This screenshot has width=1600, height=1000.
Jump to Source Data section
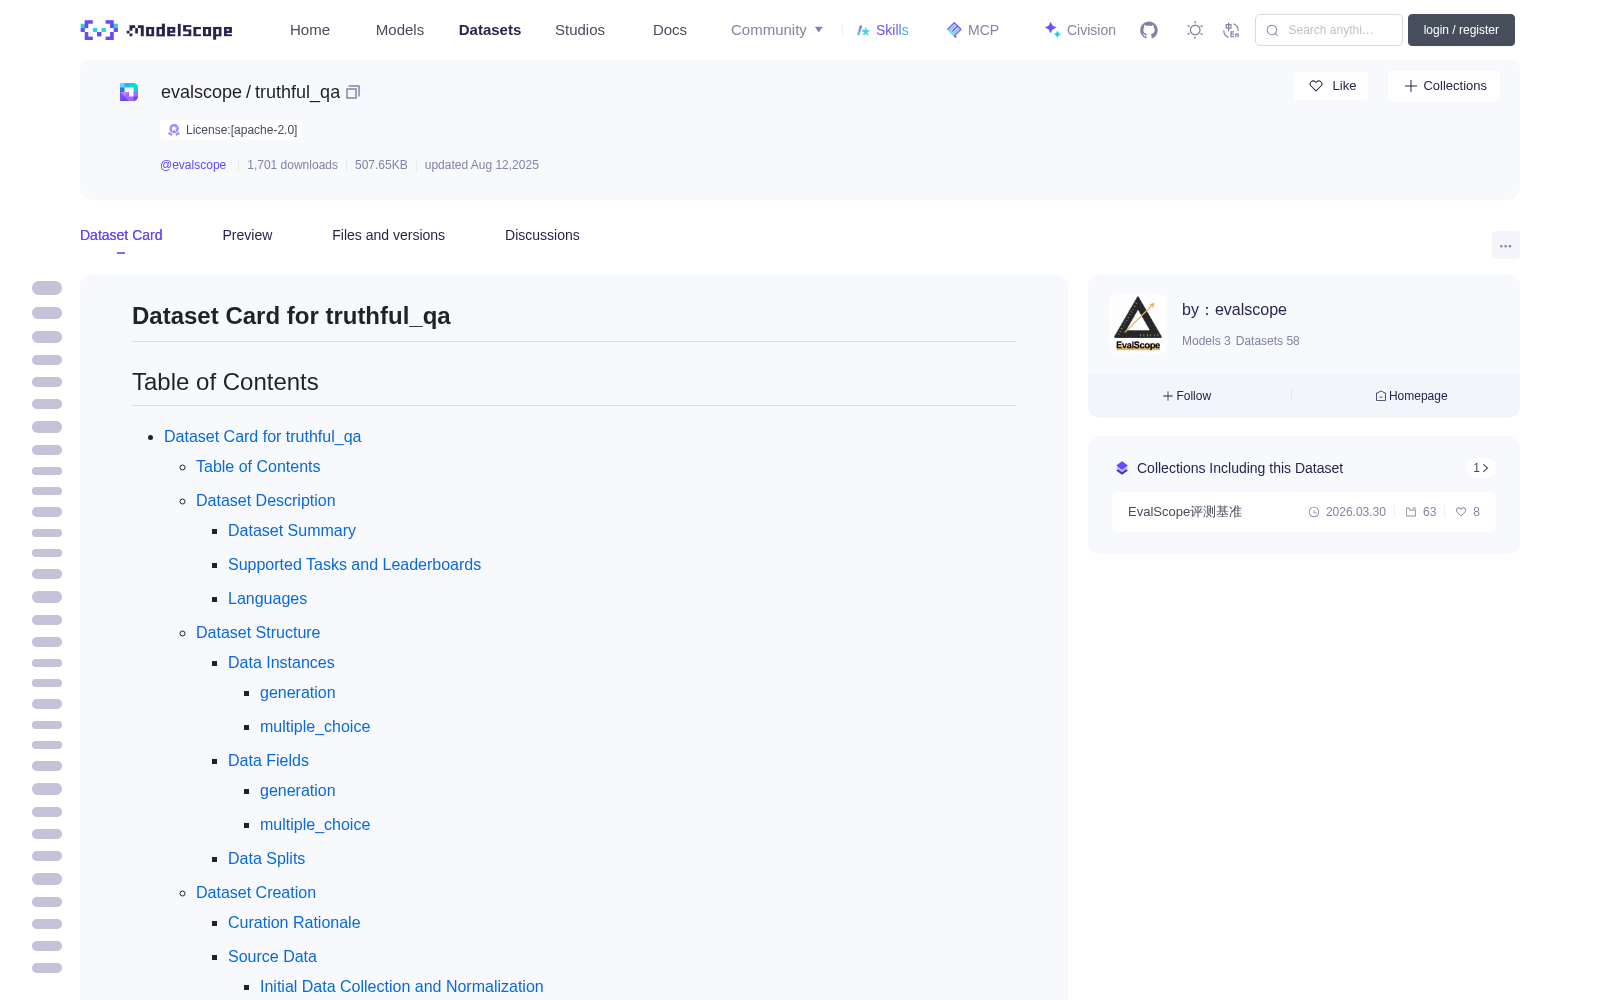pyautogui.click(x=272, y=957)
